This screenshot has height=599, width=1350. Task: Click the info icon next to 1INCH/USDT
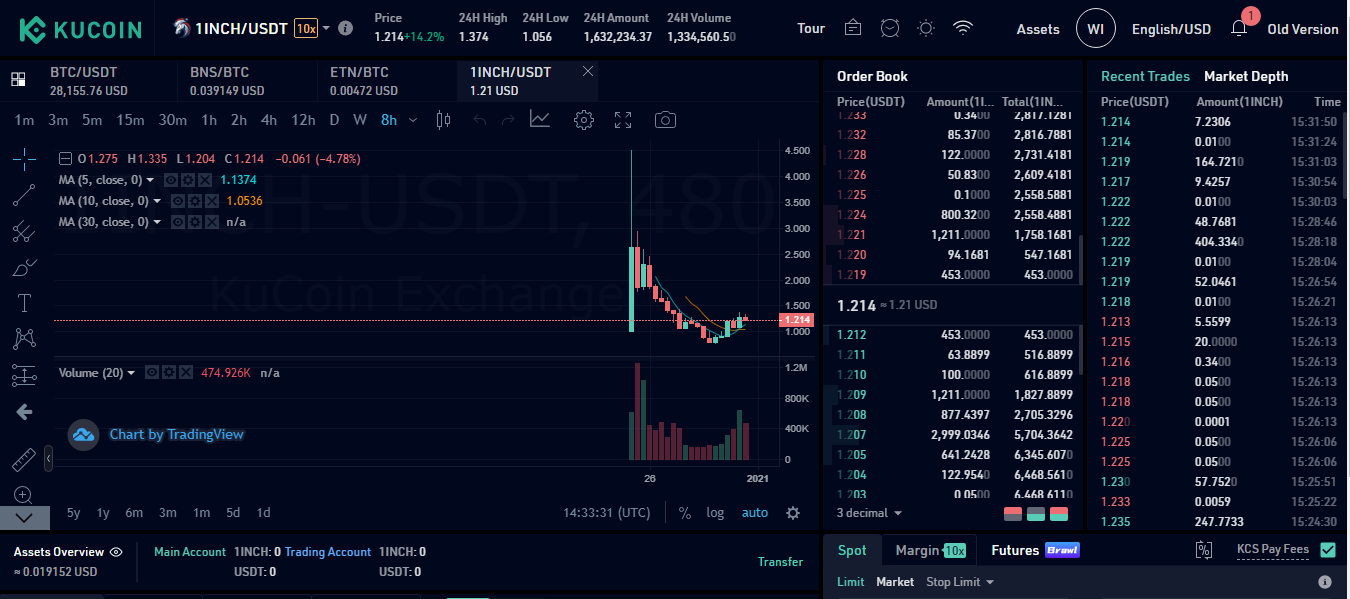(x=346, y=28)
